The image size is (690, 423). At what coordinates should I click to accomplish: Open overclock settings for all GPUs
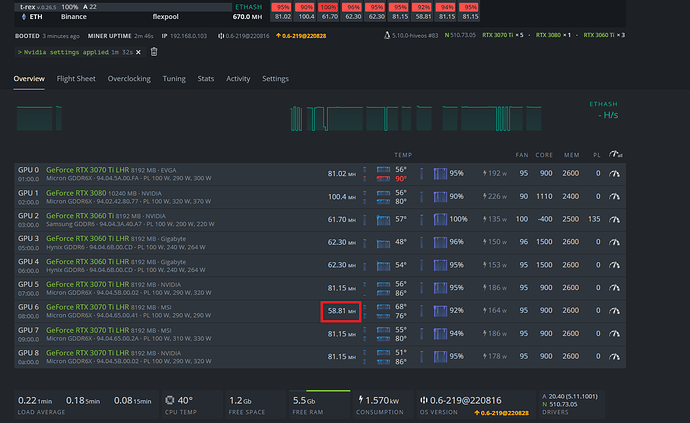point(615,154)
